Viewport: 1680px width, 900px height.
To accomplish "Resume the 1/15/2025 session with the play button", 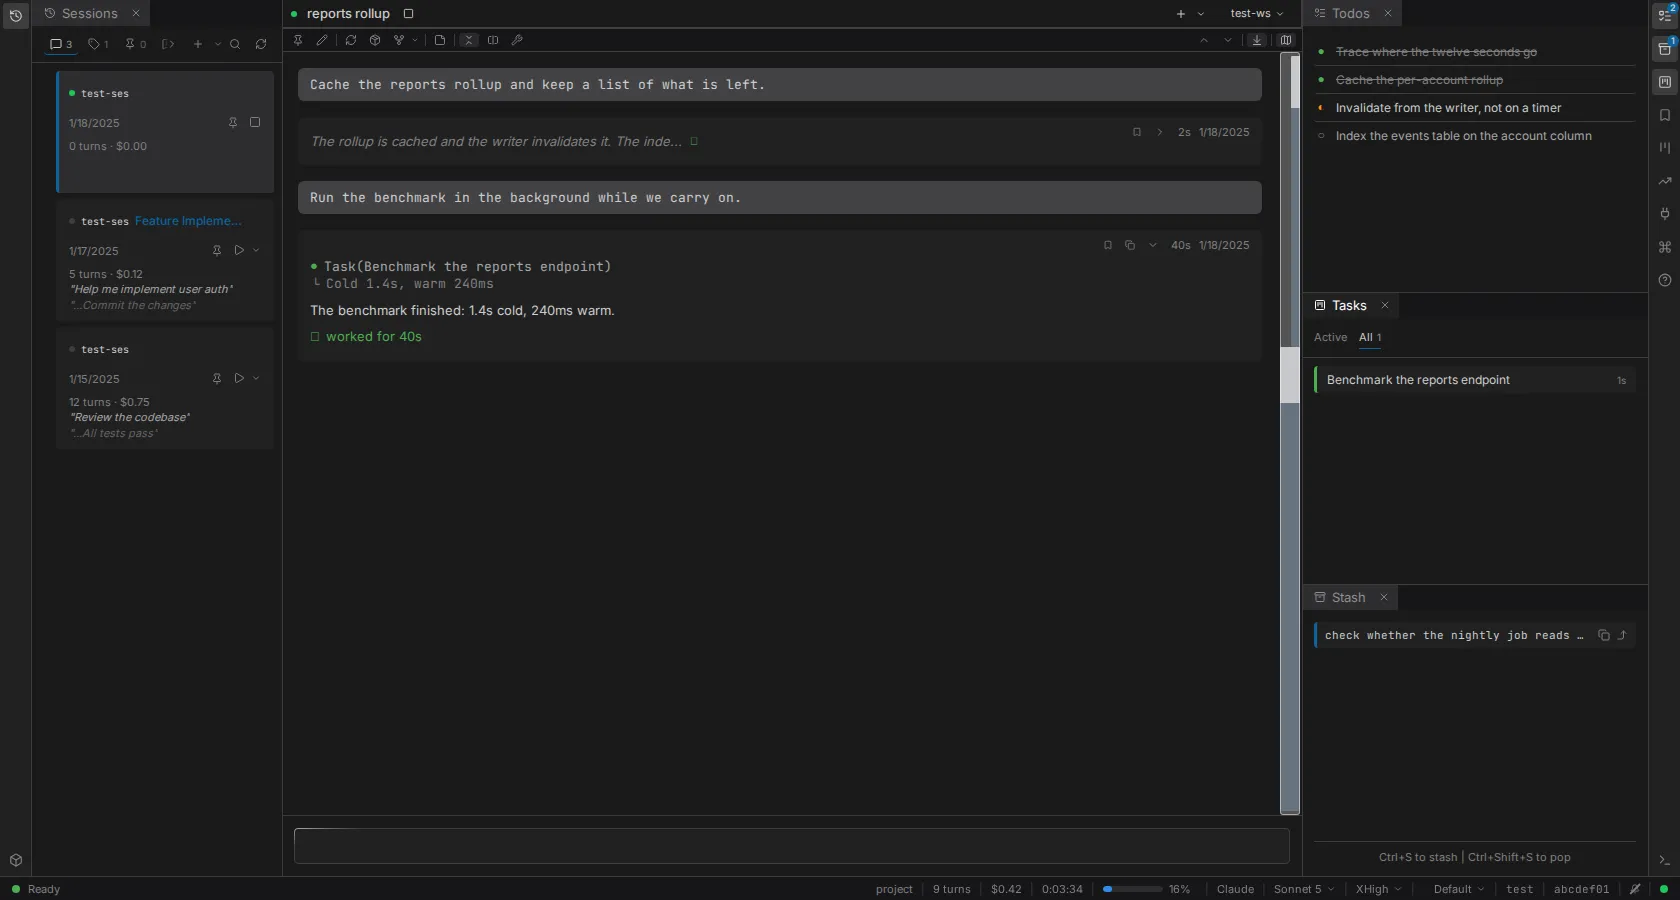I will pos(239,378).
